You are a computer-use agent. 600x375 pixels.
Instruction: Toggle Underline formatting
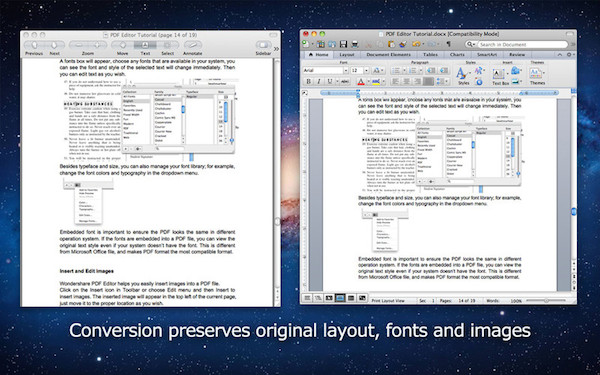coord(329,82)
